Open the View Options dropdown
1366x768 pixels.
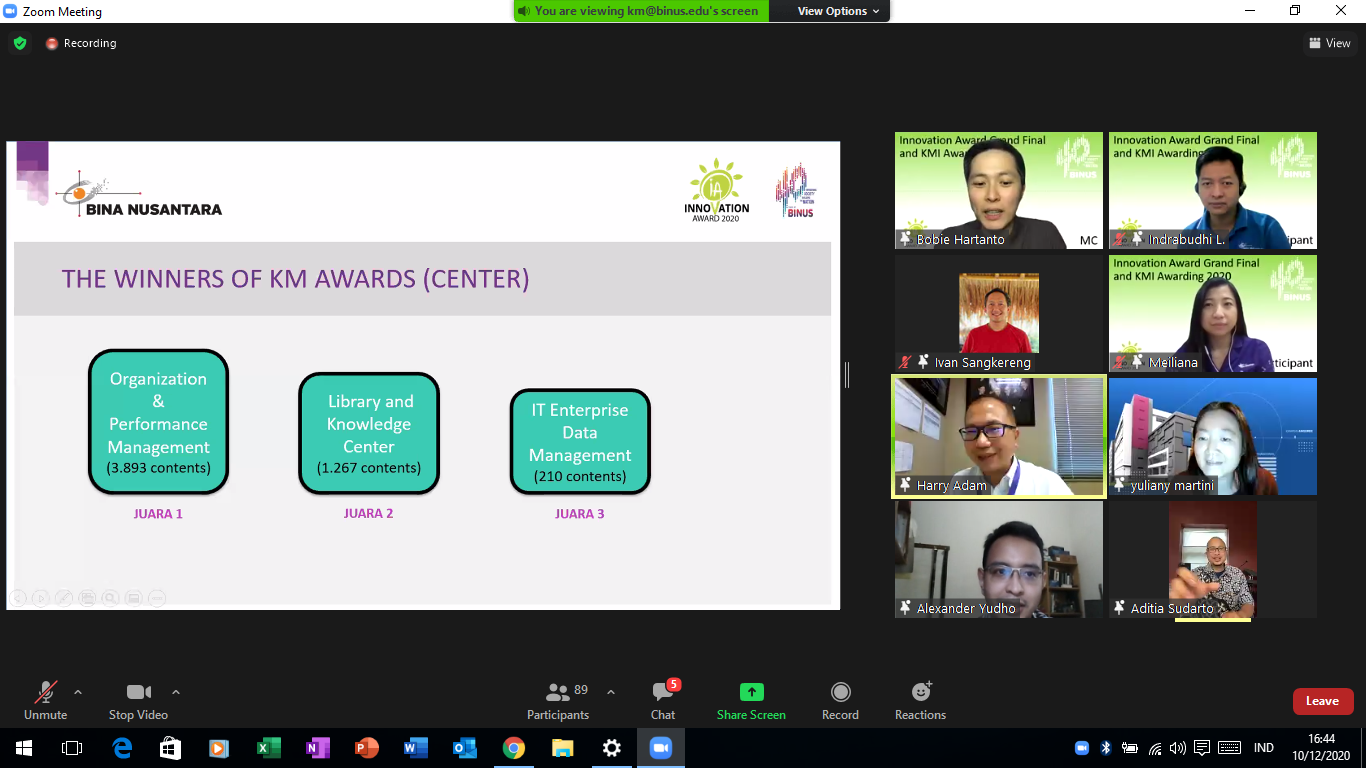[838, 11]
